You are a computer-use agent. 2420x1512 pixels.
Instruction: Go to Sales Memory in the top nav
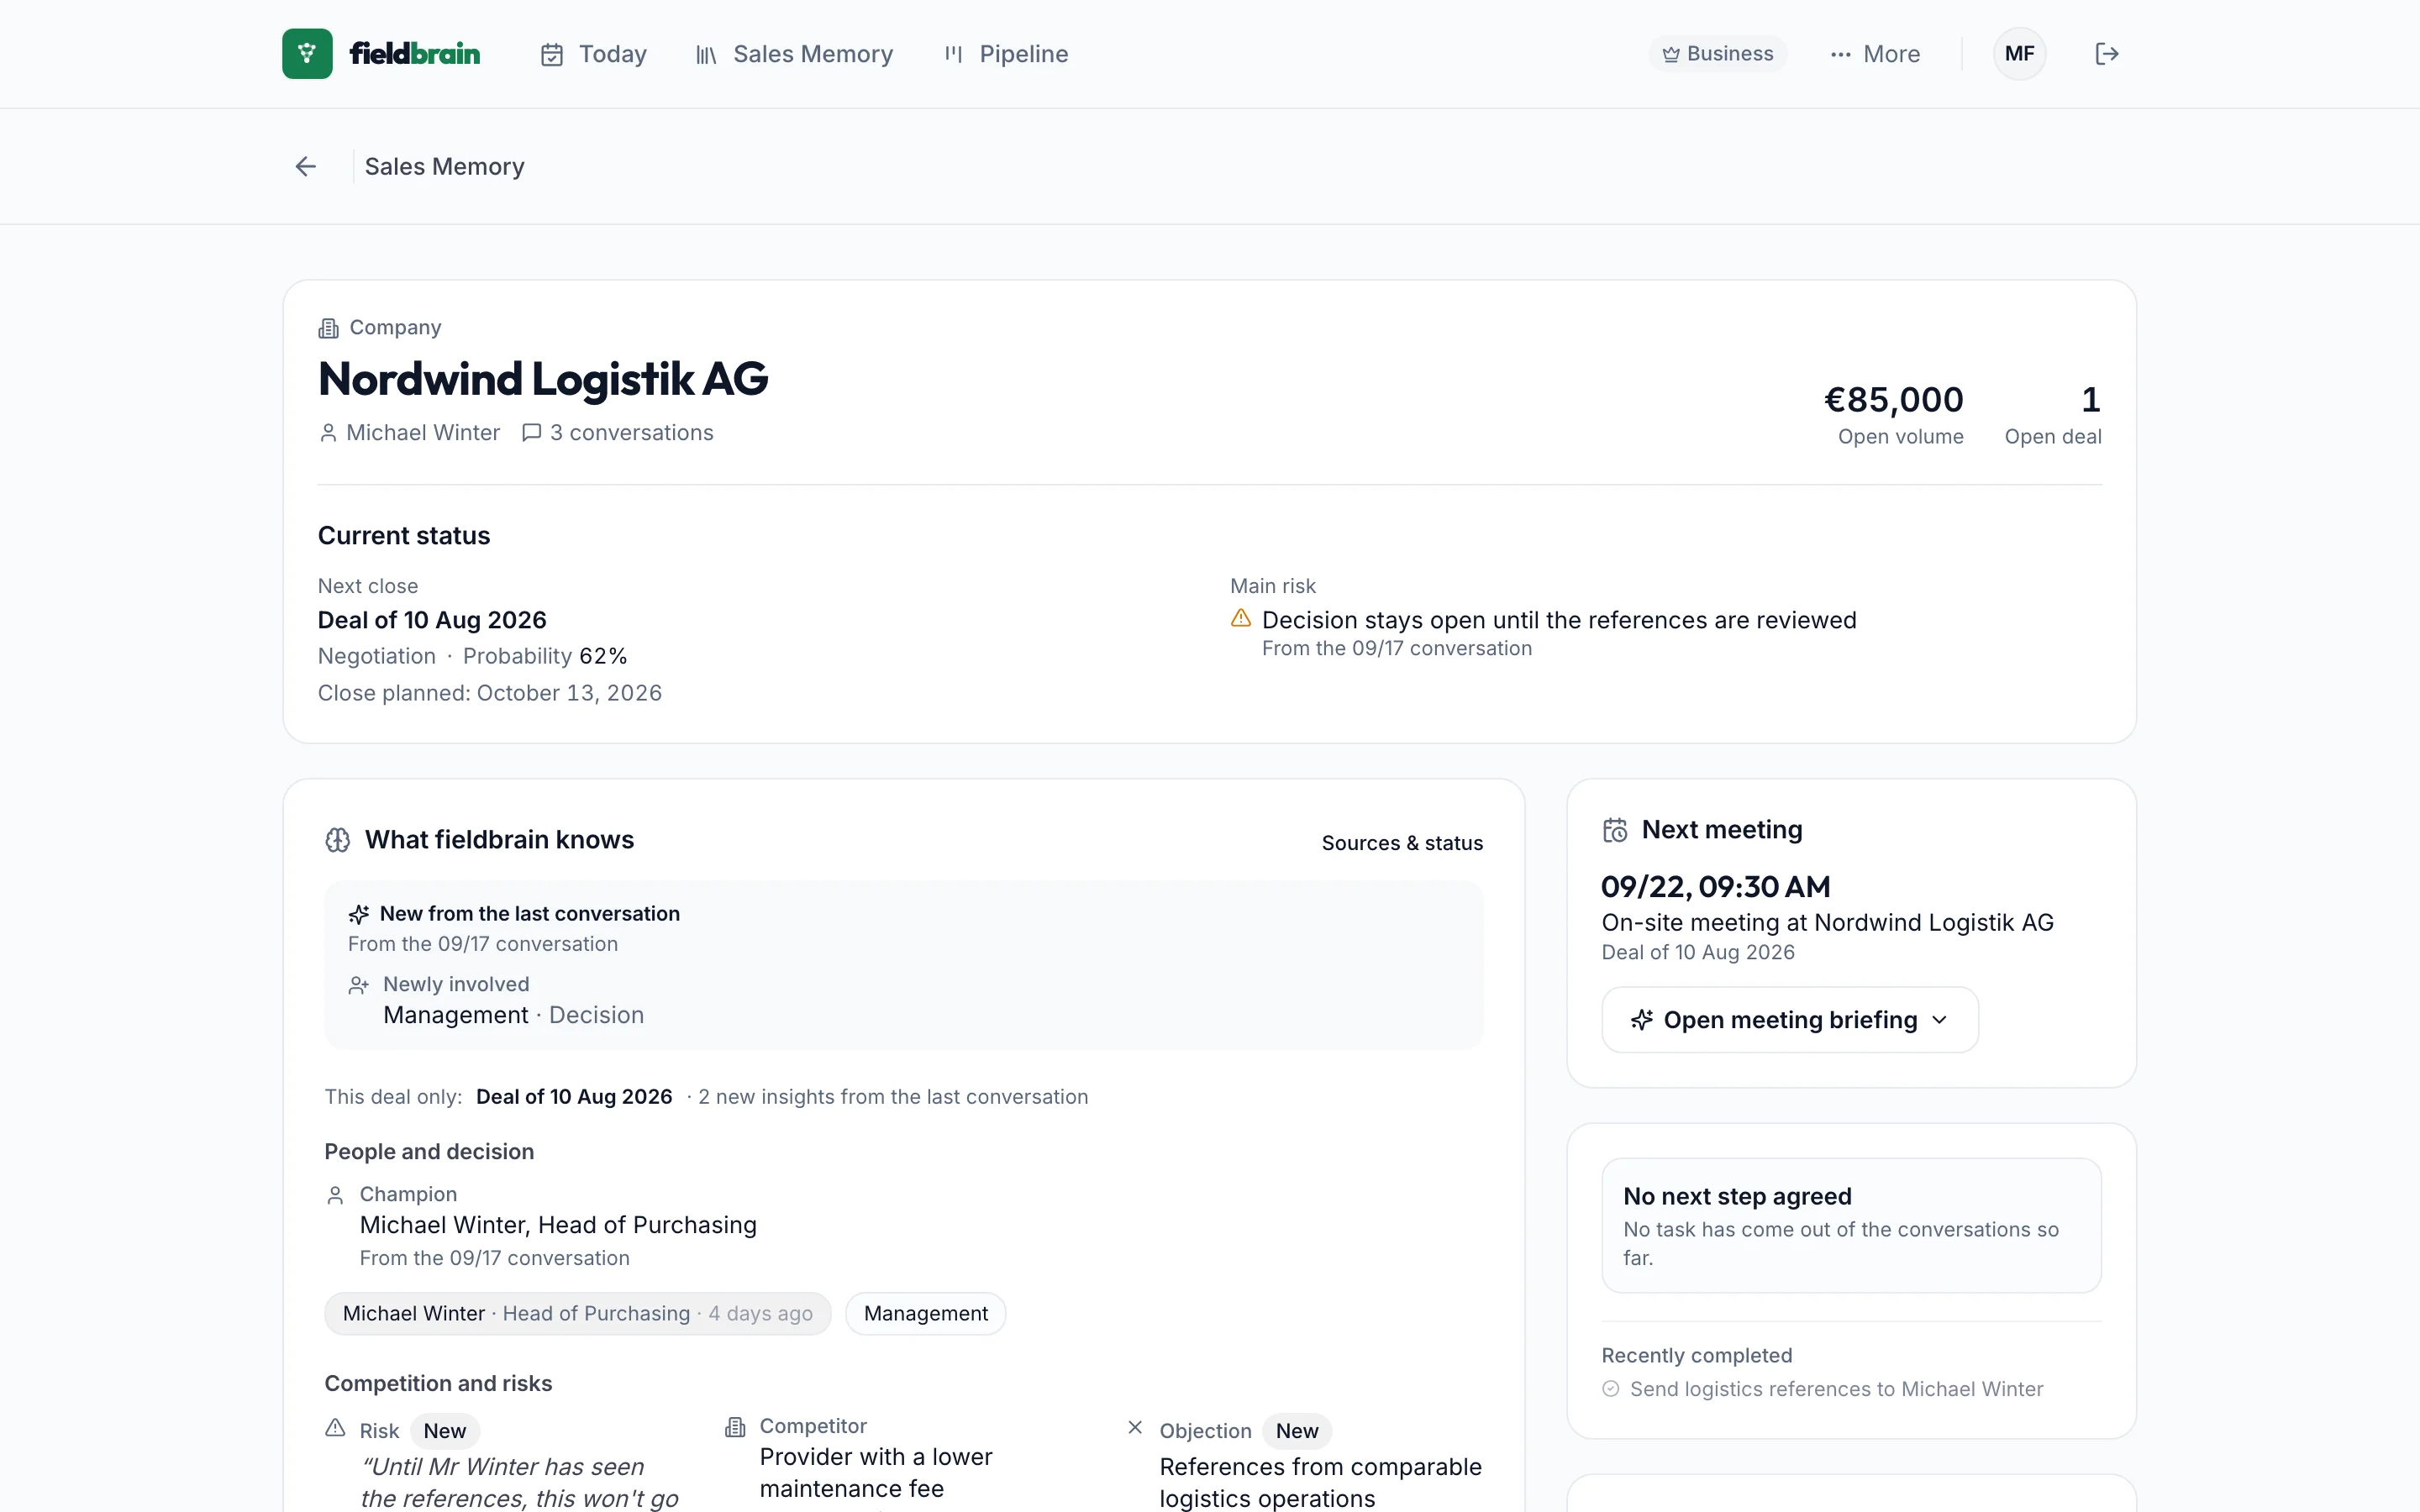794,54
